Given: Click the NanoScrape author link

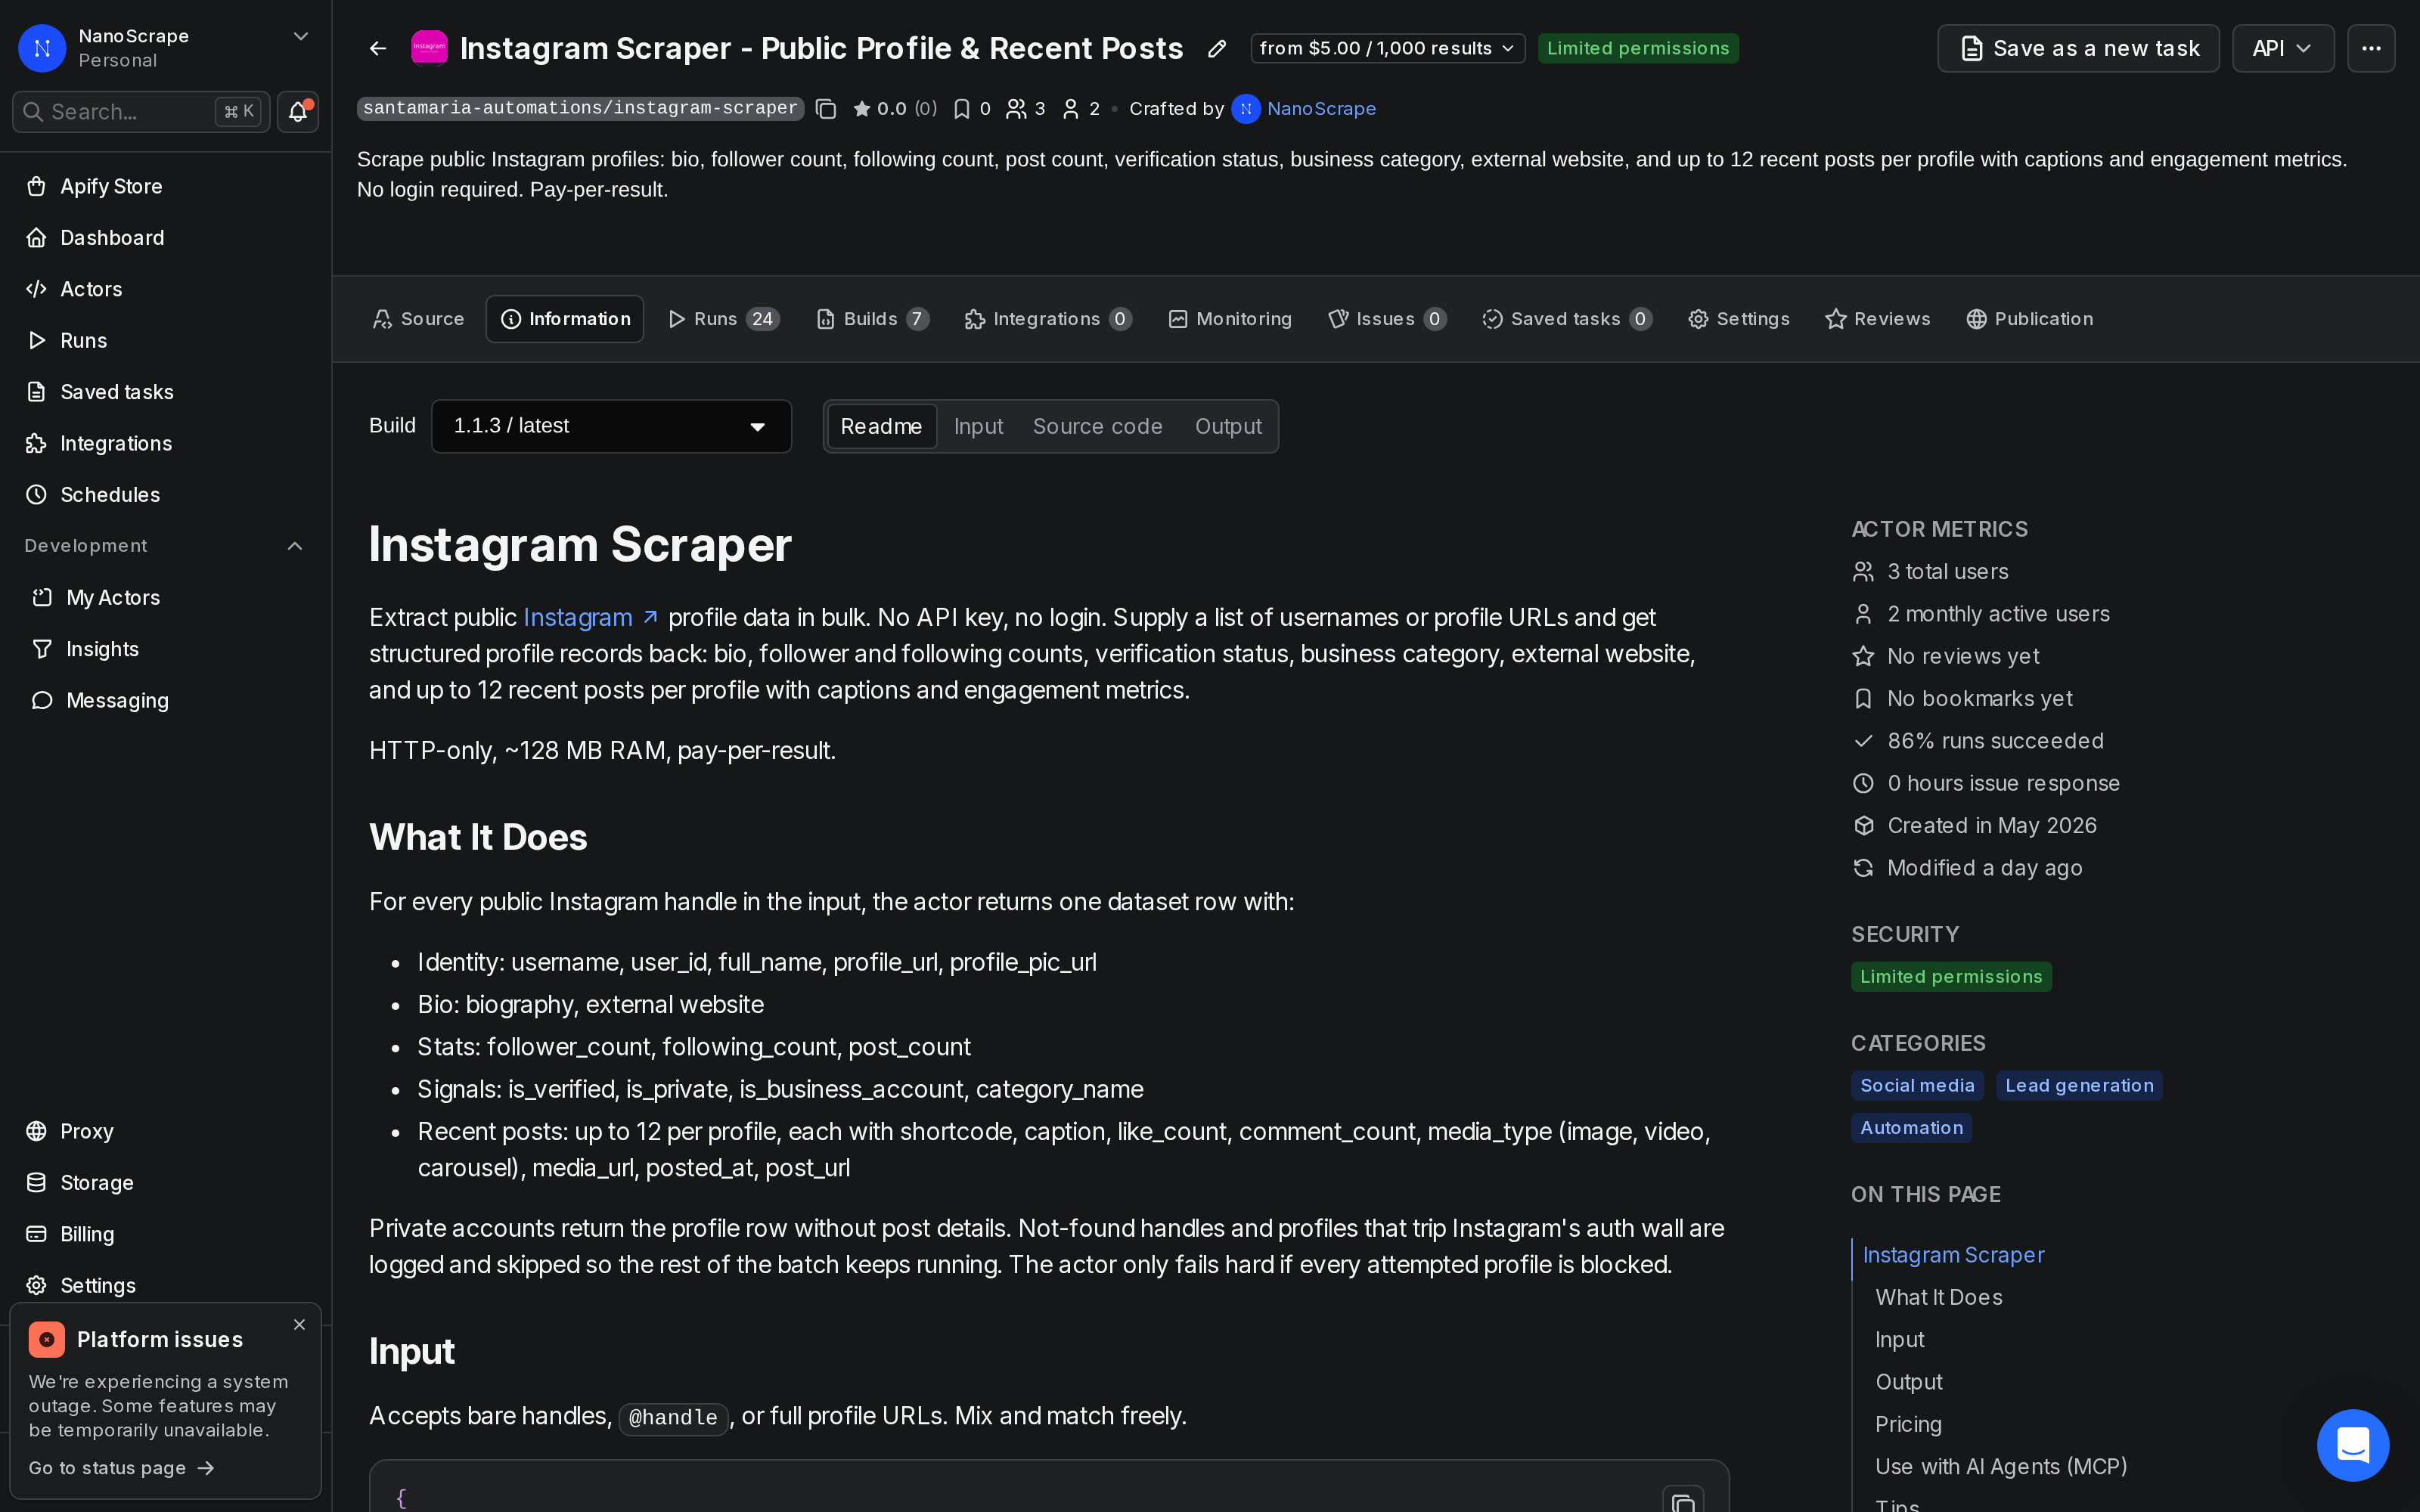Looking at the screenshot, I should pos(1321,109).
